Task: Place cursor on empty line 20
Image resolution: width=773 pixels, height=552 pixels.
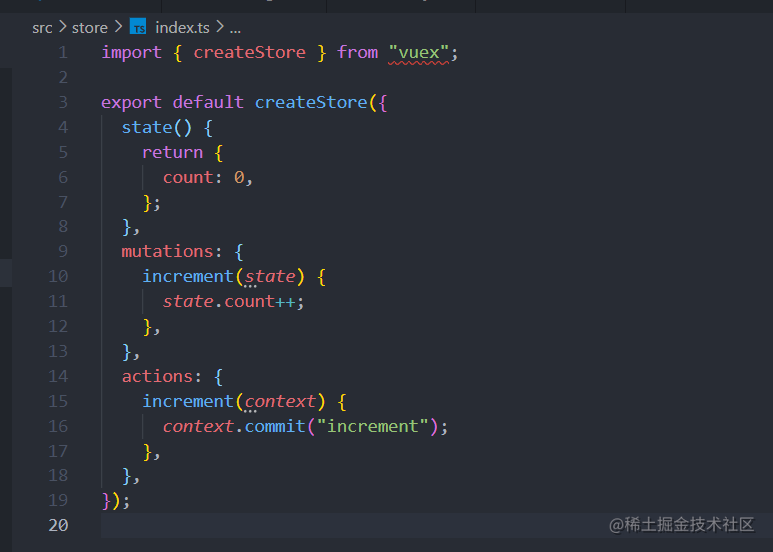Action: click(x=437, y=525)
